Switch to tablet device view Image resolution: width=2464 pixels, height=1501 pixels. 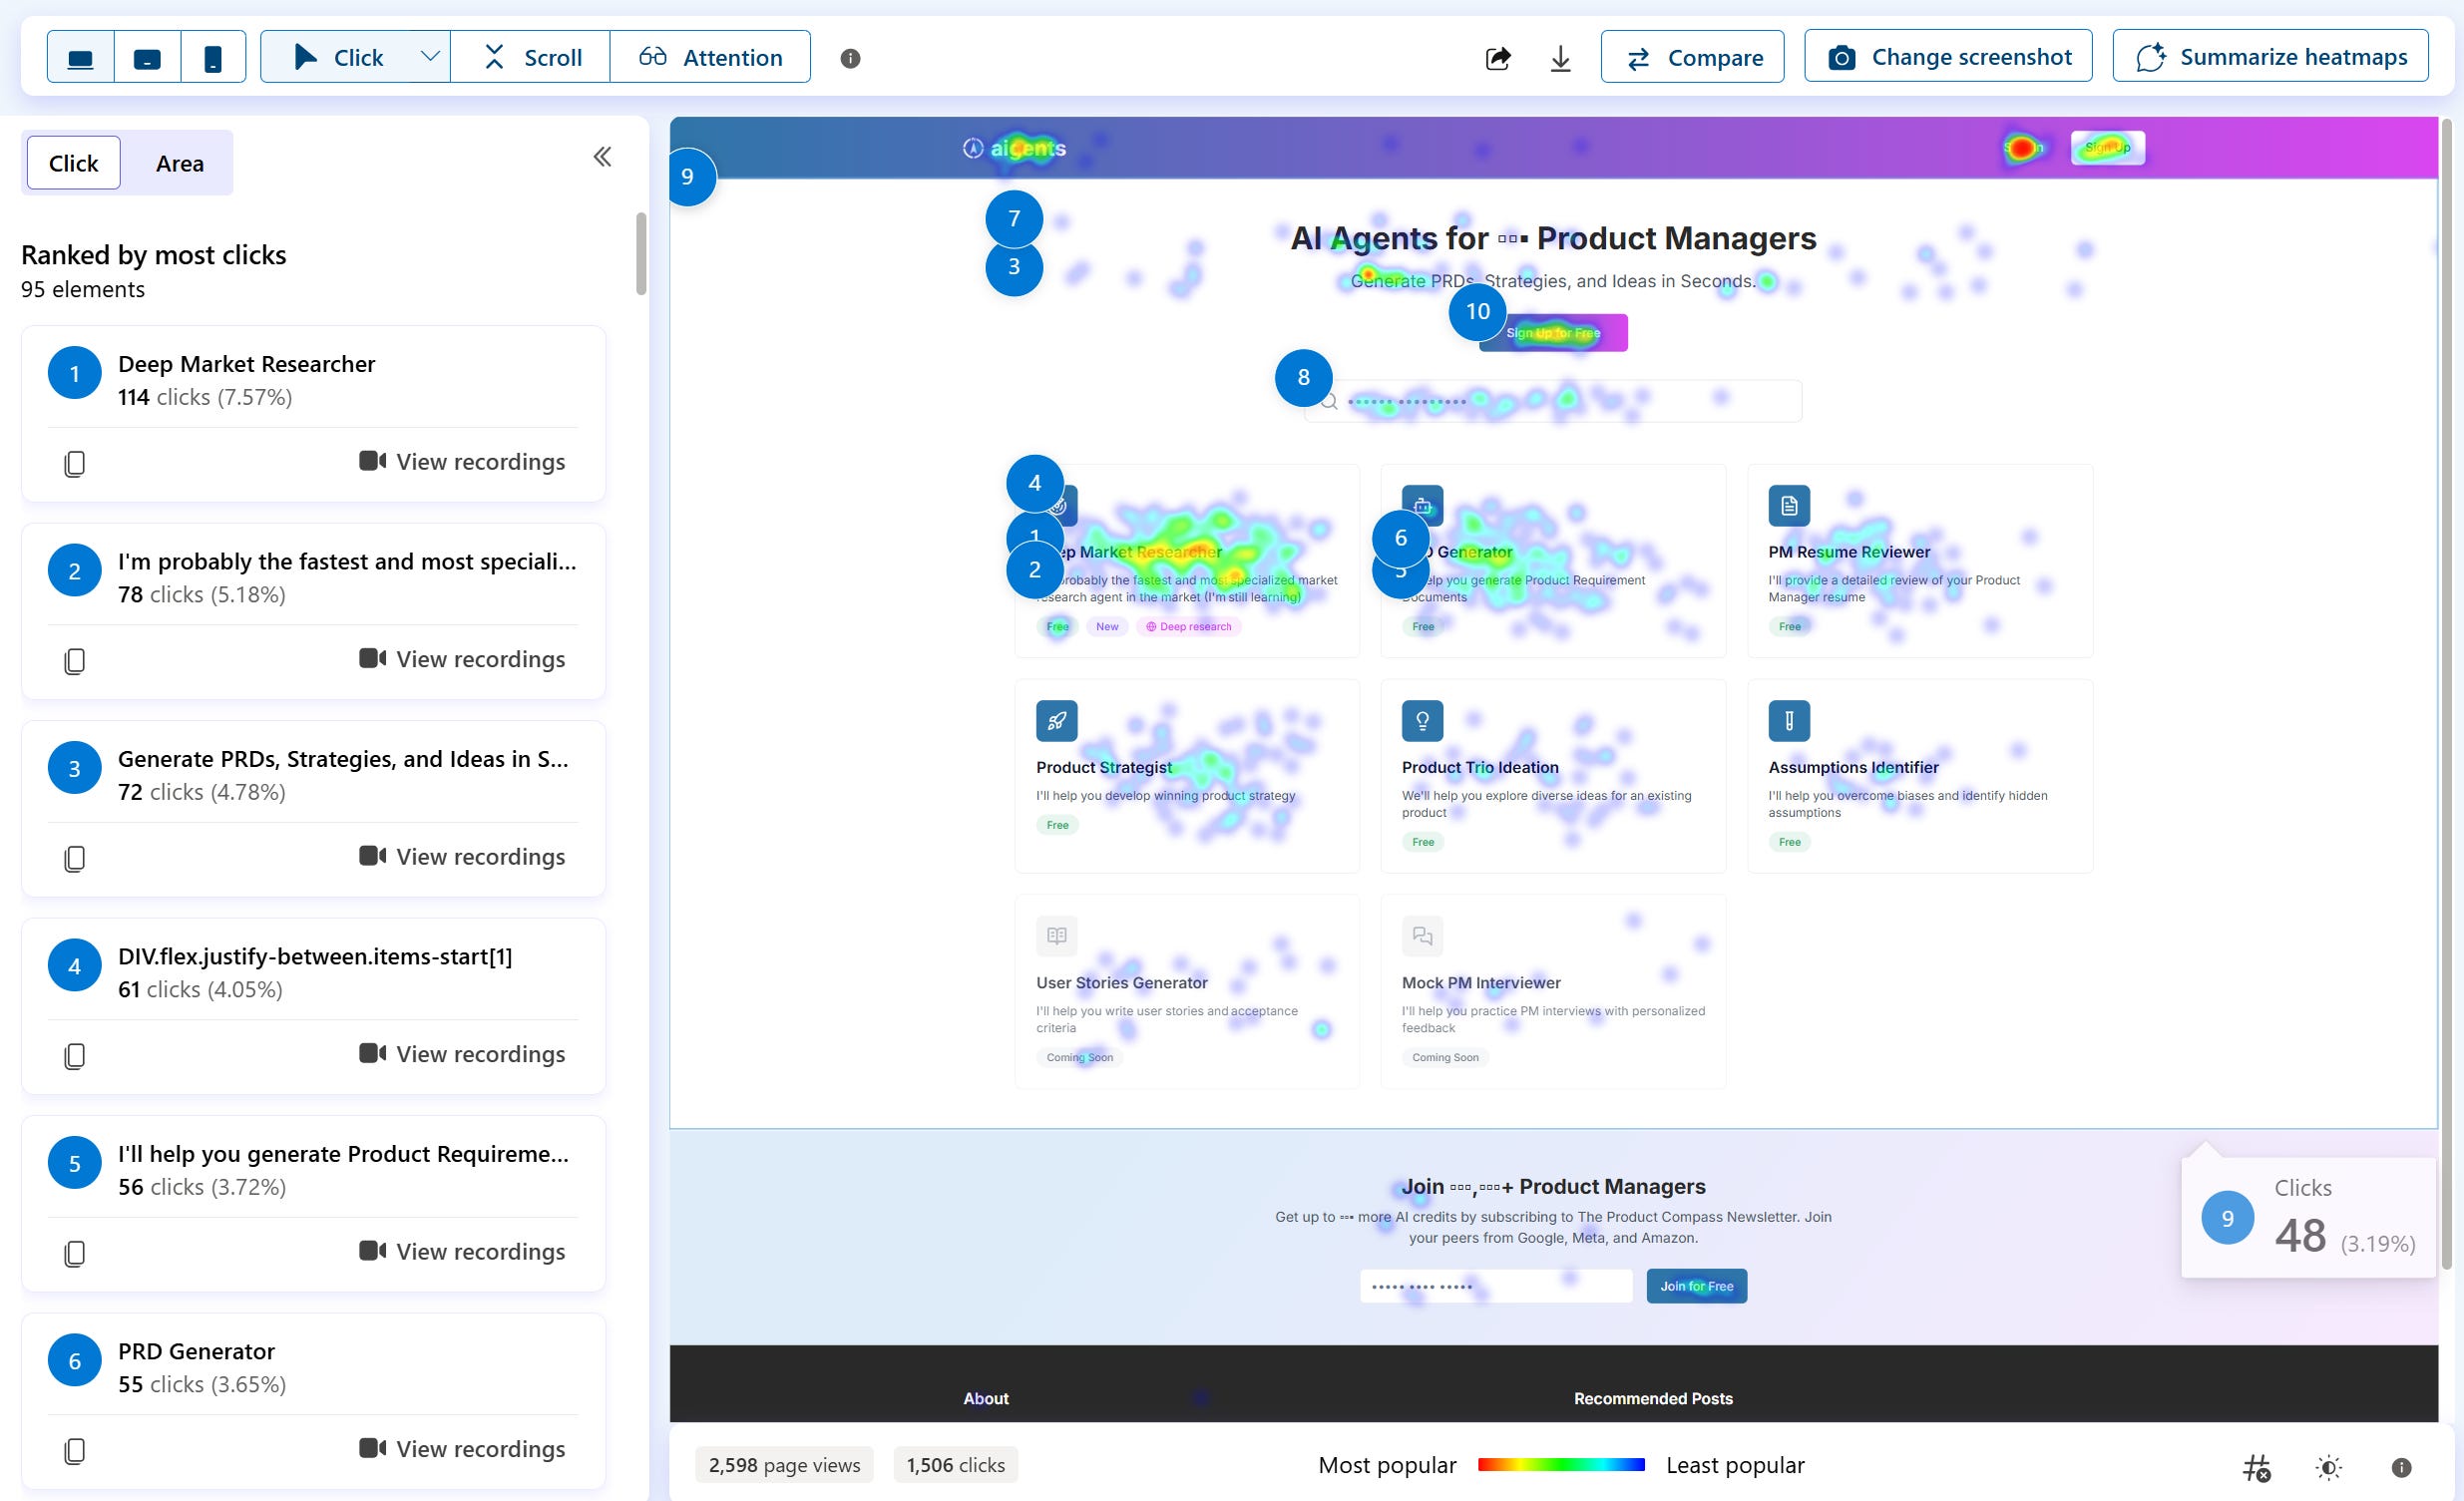(147, 58)
